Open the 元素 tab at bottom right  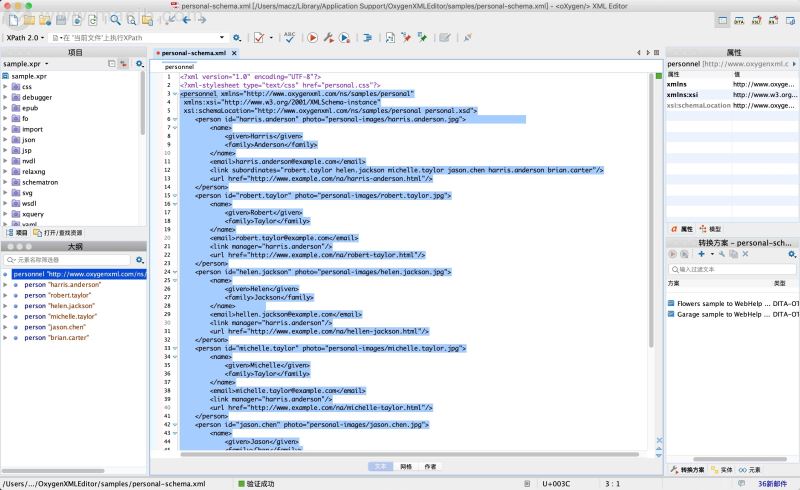click(x=749, y=470)
